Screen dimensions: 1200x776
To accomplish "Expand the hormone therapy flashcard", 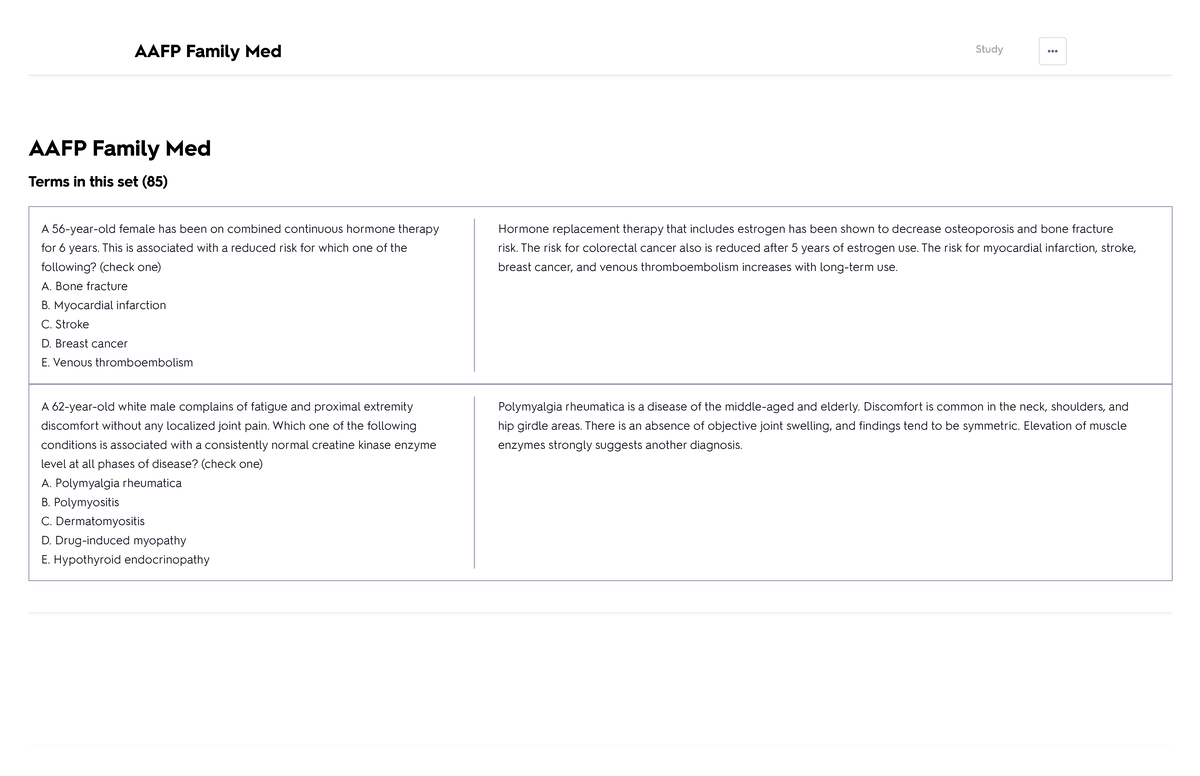I will pos(600,294).
